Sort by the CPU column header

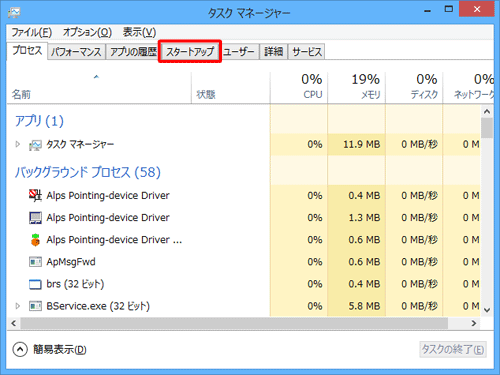(299, 87)
